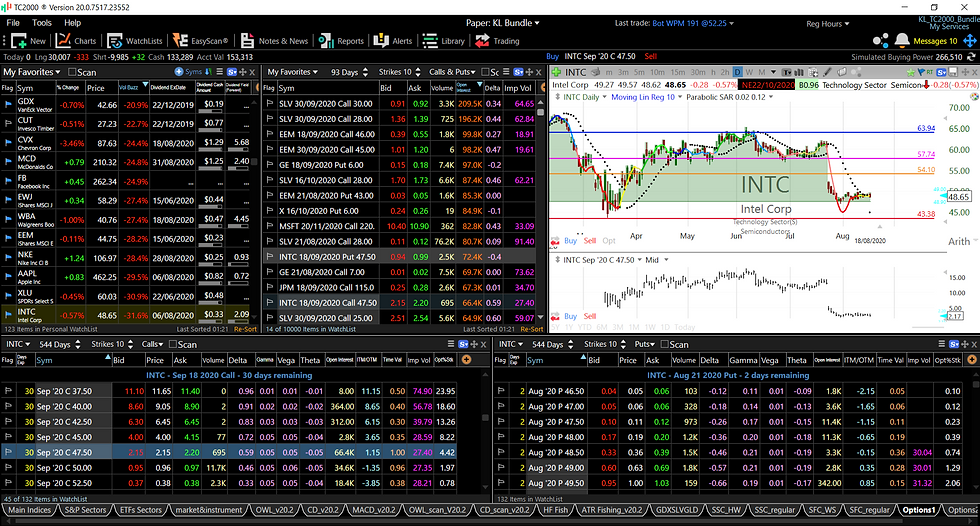Click the INTC row in My Favorites

click(x=128, y=315)
